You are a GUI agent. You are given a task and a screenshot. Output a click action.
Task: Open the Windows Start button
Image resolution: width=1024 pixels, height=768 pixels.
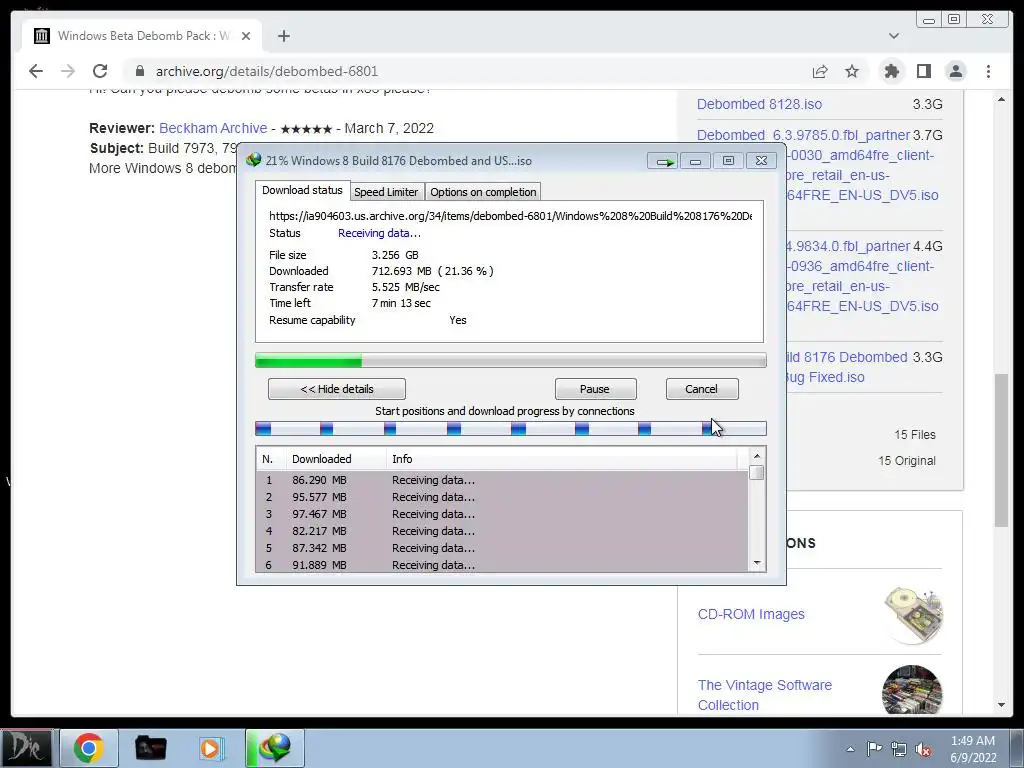(26, 748)
